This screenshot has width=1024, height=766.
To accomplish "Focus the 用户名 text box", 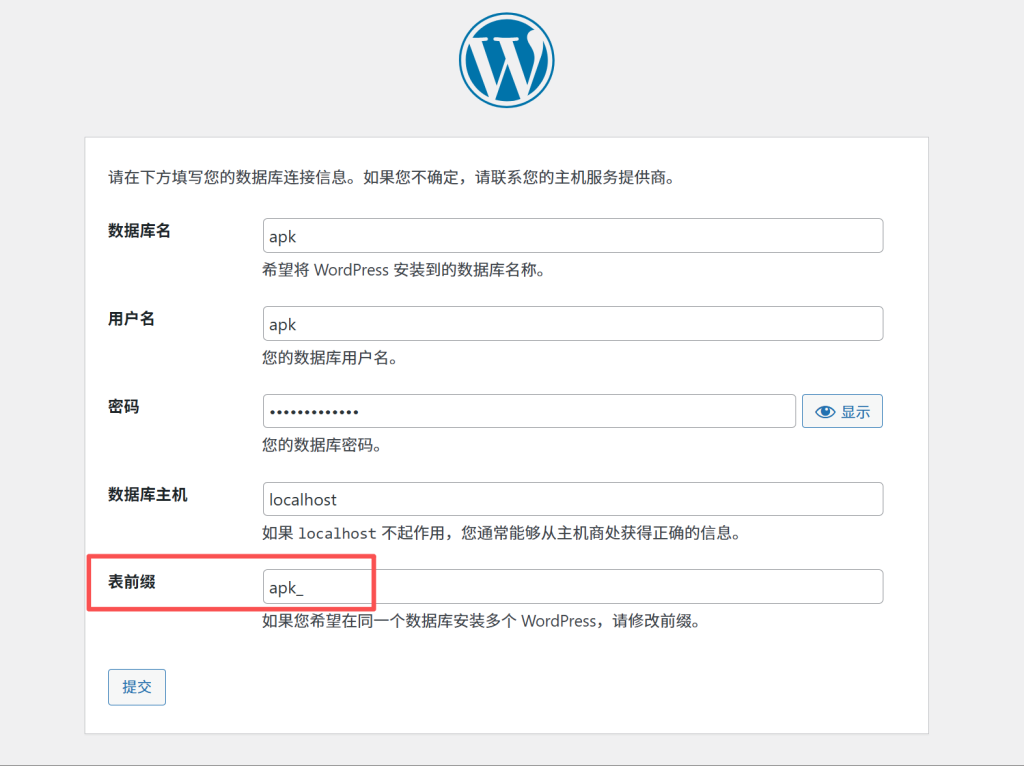I will pyautogui.click(x=572, y=324).
